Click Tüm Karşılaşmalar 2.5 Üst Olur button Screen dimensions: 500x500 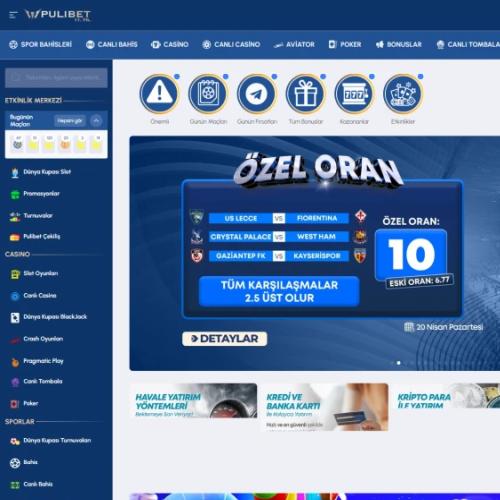[x=279, y=291]
